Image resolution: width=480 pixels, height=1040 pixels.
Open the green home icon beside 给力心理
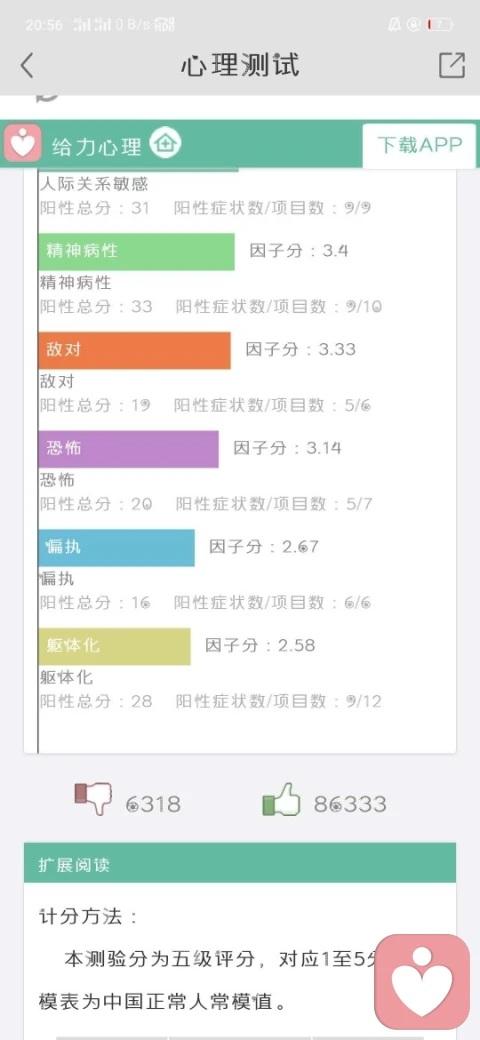[165, 143]
